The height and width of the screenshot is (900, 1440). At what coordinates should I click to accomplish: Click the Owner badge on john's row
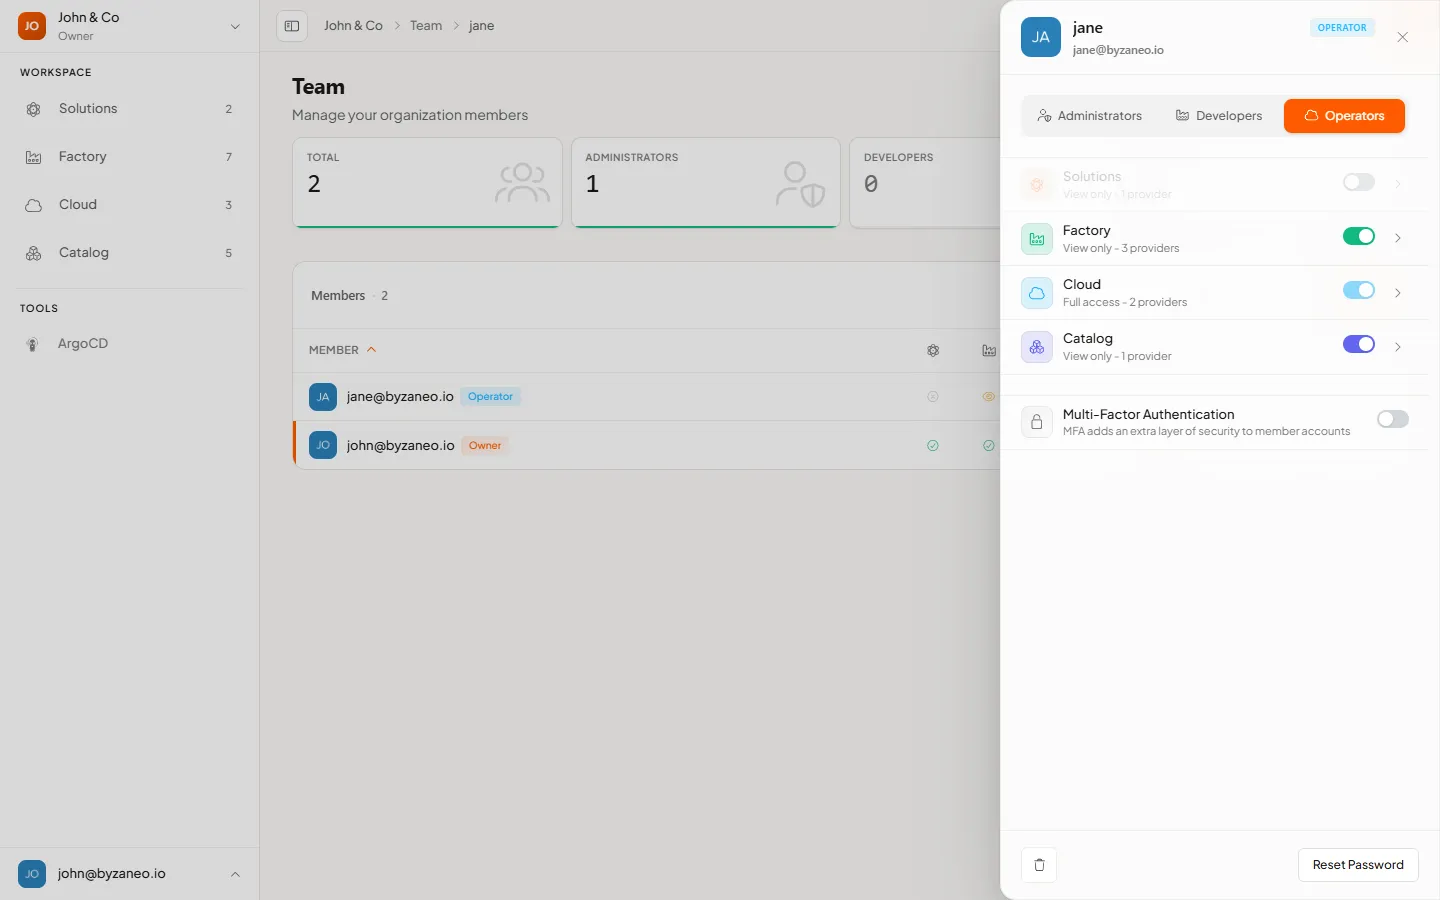tap(485, 446)
